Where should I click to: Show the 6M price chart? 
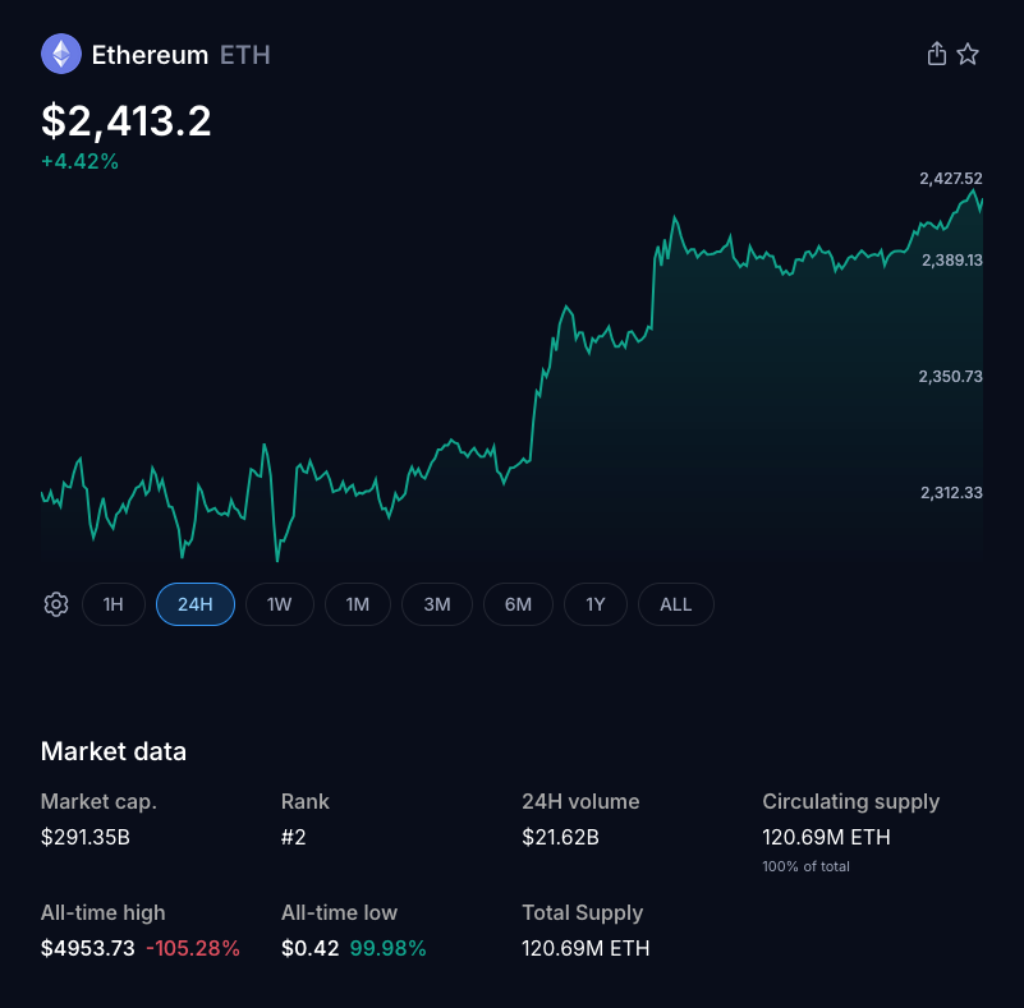pyautogui.click(x=517, y=604)
